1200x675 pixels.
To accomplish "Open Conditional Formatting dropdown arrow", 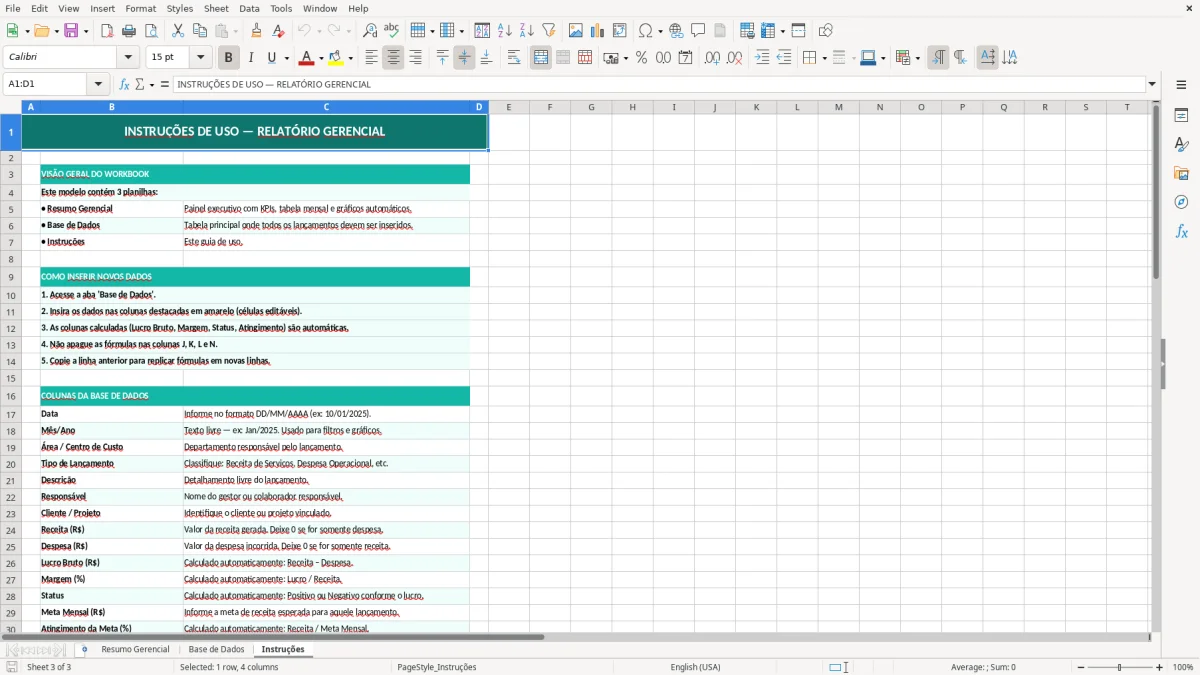I will point(917,58).
